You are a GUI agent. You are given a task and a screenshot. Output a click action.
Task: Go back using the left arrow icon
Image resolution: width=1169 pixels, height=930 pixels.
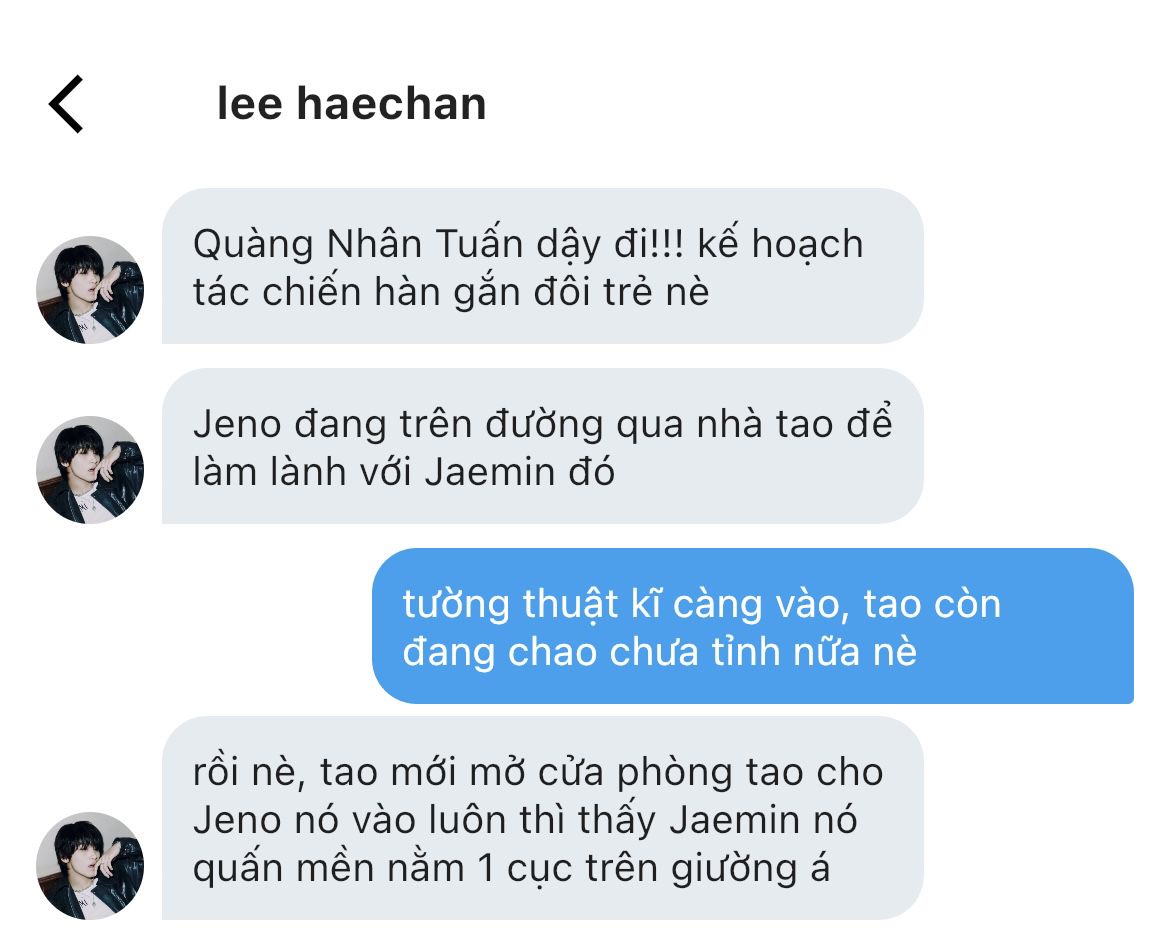coord(66,104)
